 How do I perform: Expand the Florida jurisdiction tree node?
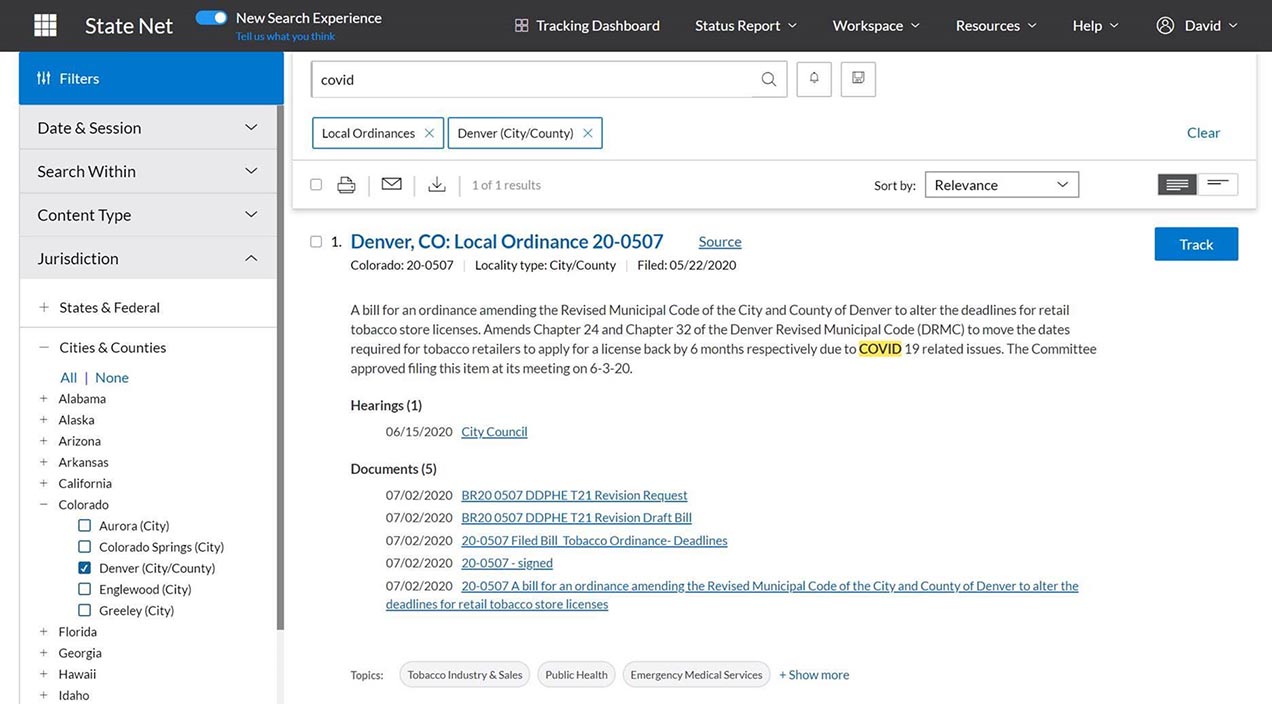[43, 632]
